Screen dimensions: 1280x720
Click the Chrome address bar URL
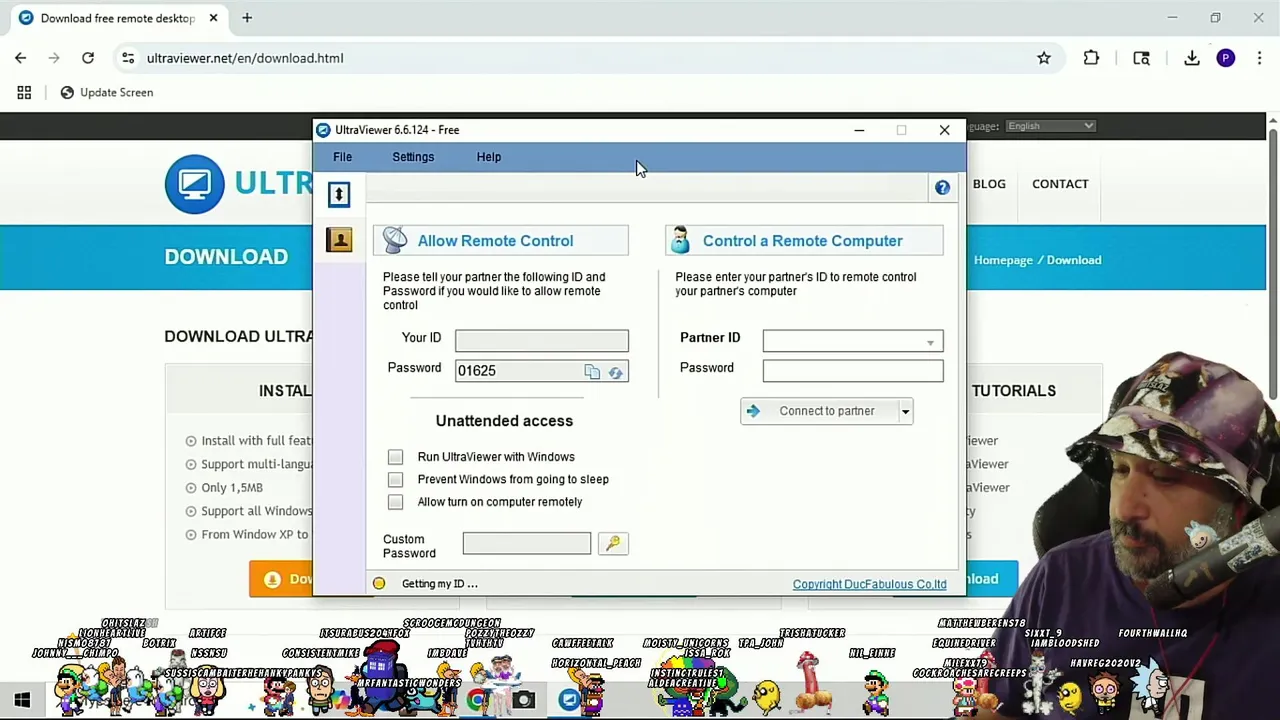pyautogui.click(x=245, y=58)
